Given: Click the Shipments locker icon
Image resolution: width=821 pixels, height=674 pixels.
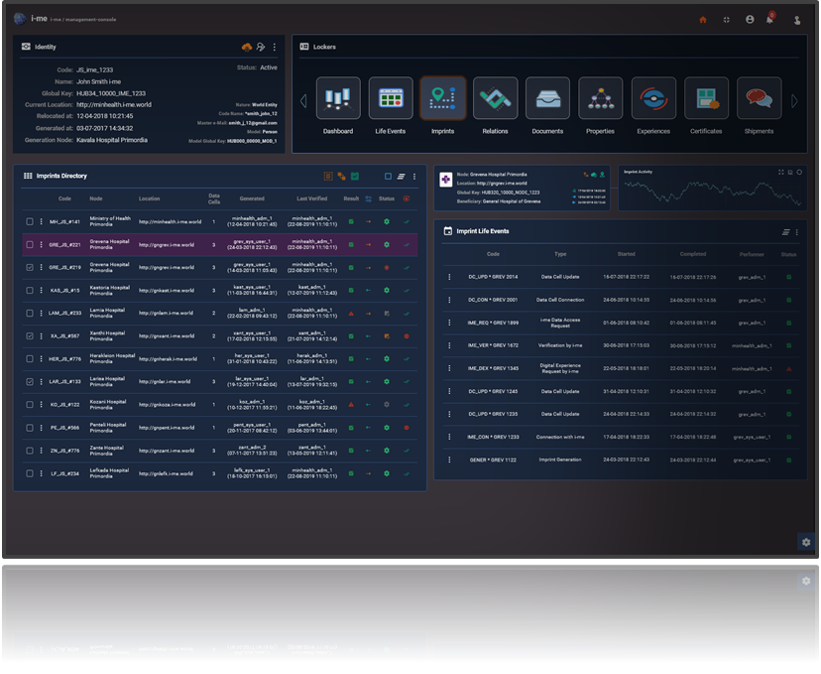Looking at the screenshot, I should click(x=759, y=98).
